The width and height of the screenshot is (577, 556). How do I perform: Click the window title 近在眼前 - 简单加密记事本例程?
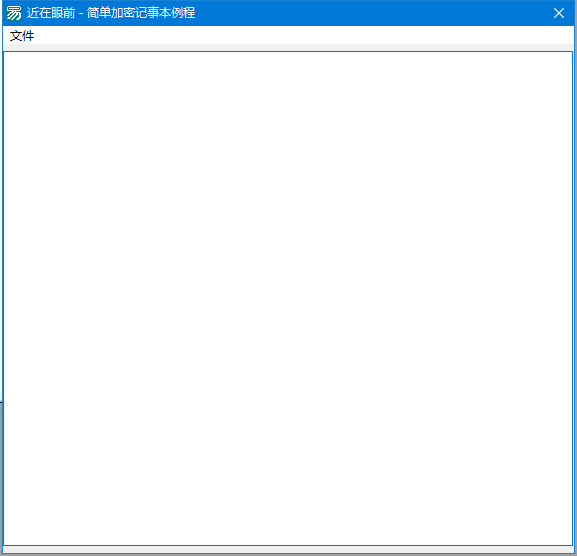tap(111, 13)
